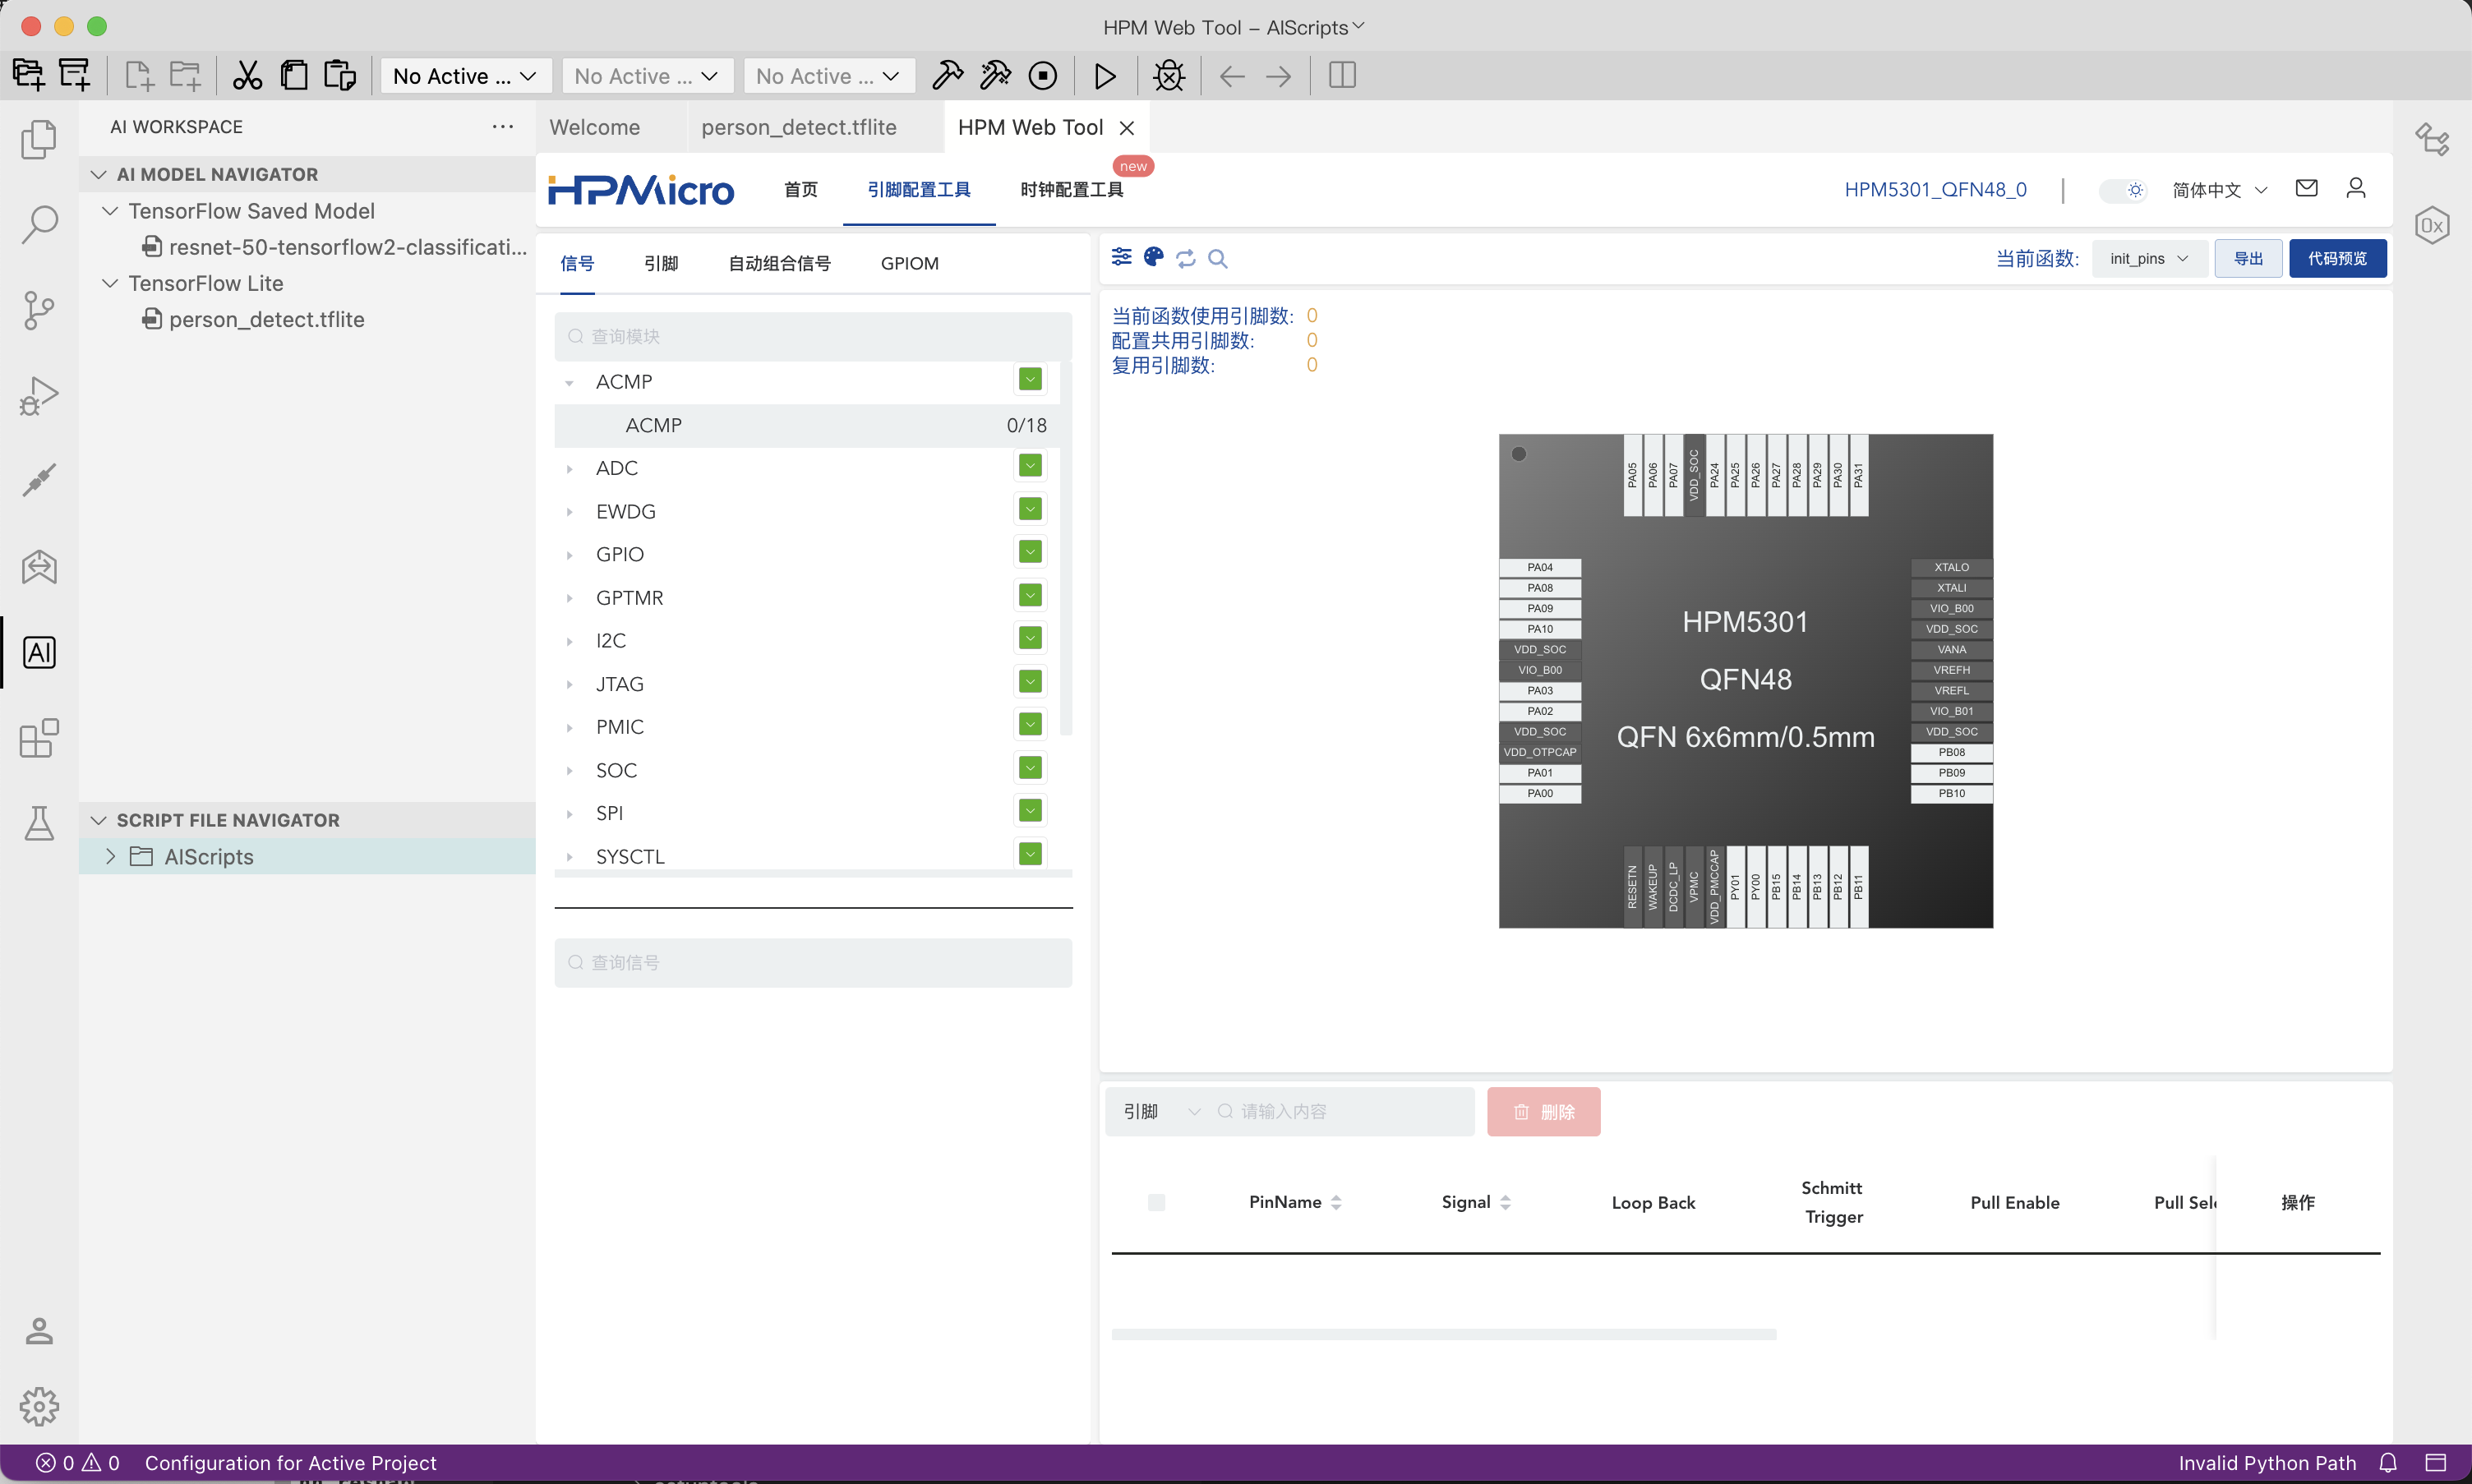The height and width of the screenshot is (1484, 2472).
Task: Click the refresh rotate chip icon
Action: pyautogui.click(x=1186, y=258)
